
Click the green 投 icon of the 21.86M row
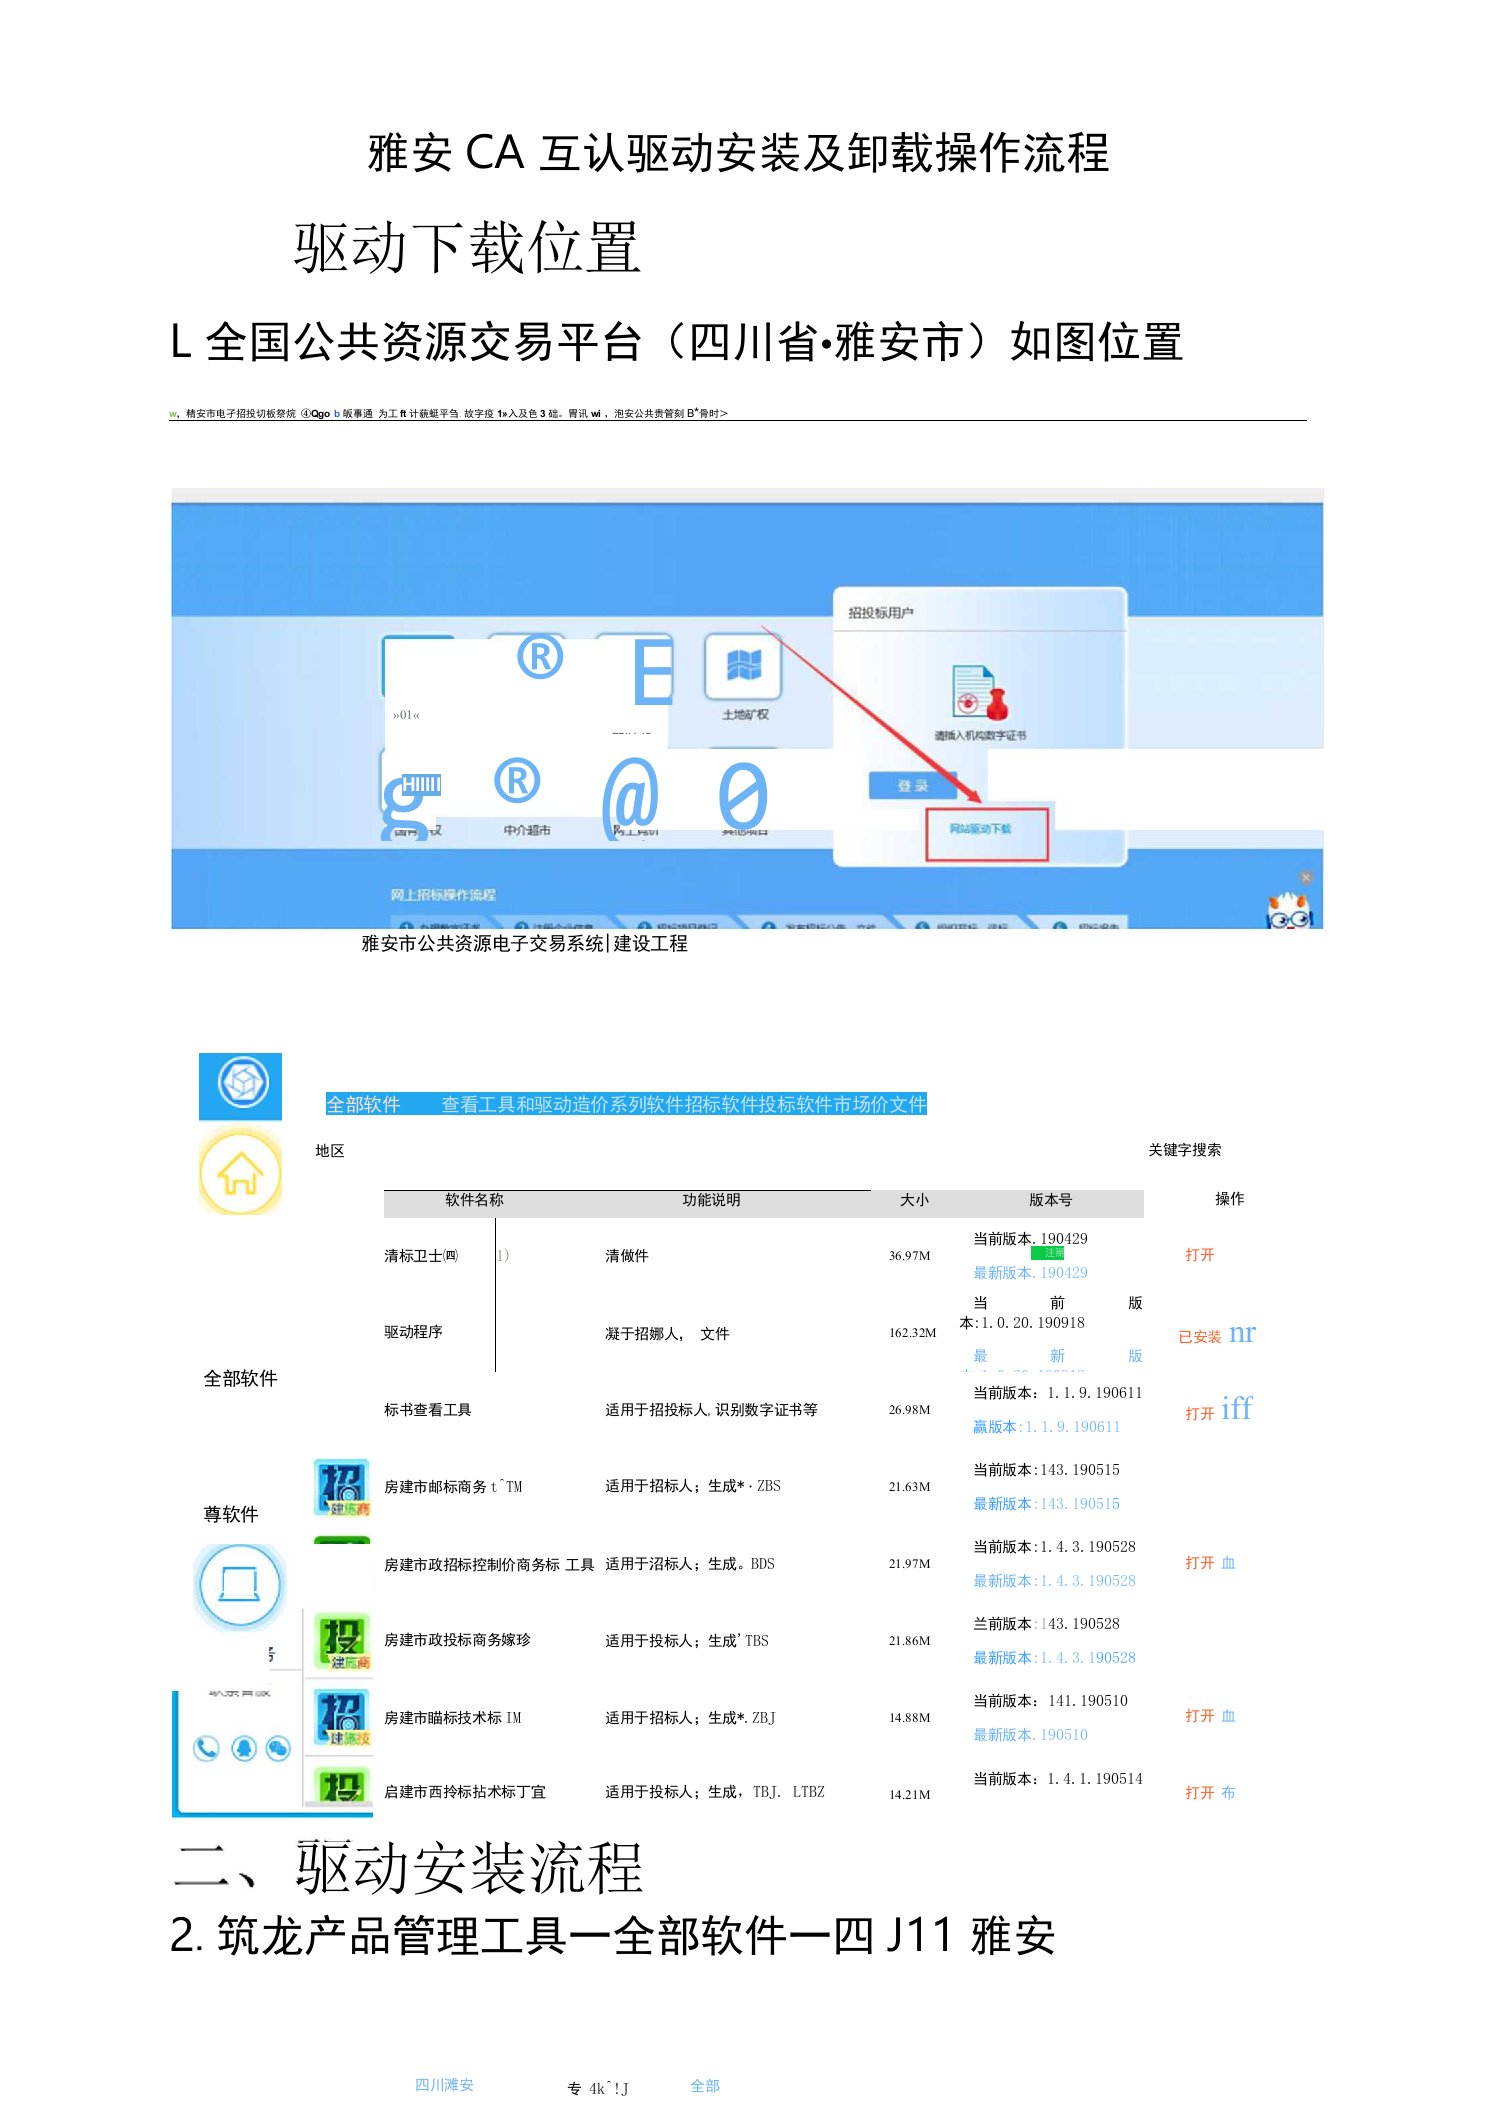342,1641
